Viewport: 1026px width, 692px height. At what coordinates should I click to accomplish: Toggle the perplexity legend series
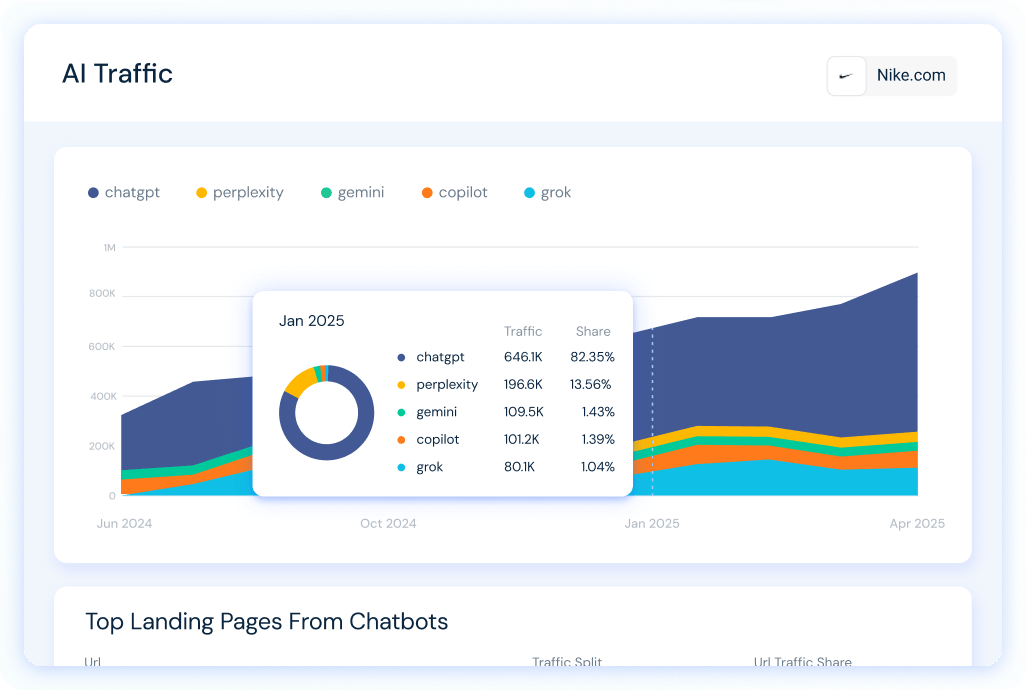[239, 192]
